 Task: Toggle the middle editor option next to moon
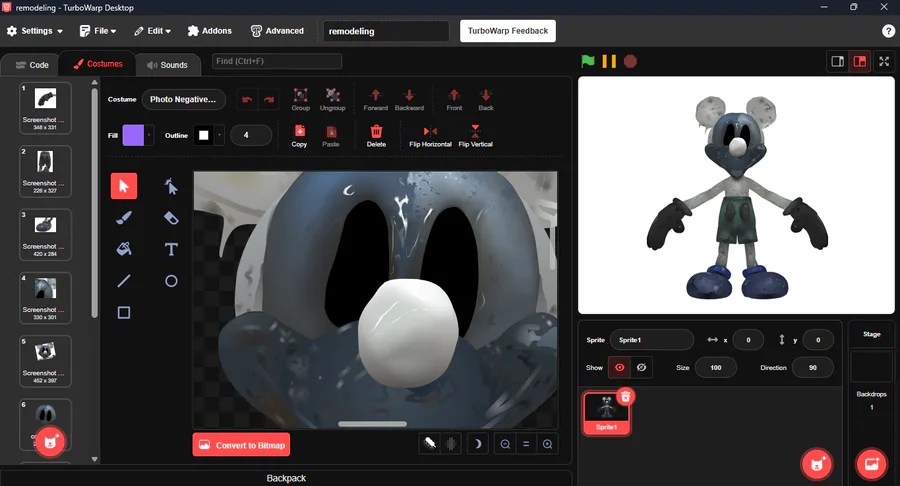(x=452, y=444)
